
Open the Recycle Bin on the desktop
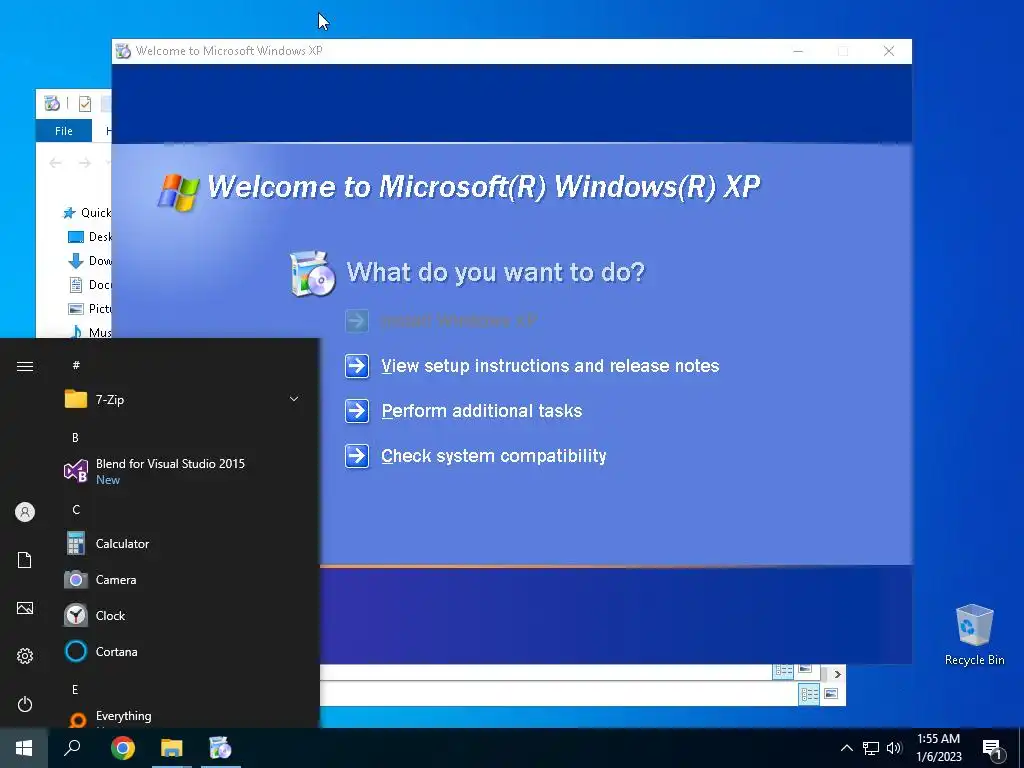click(974, 634)
